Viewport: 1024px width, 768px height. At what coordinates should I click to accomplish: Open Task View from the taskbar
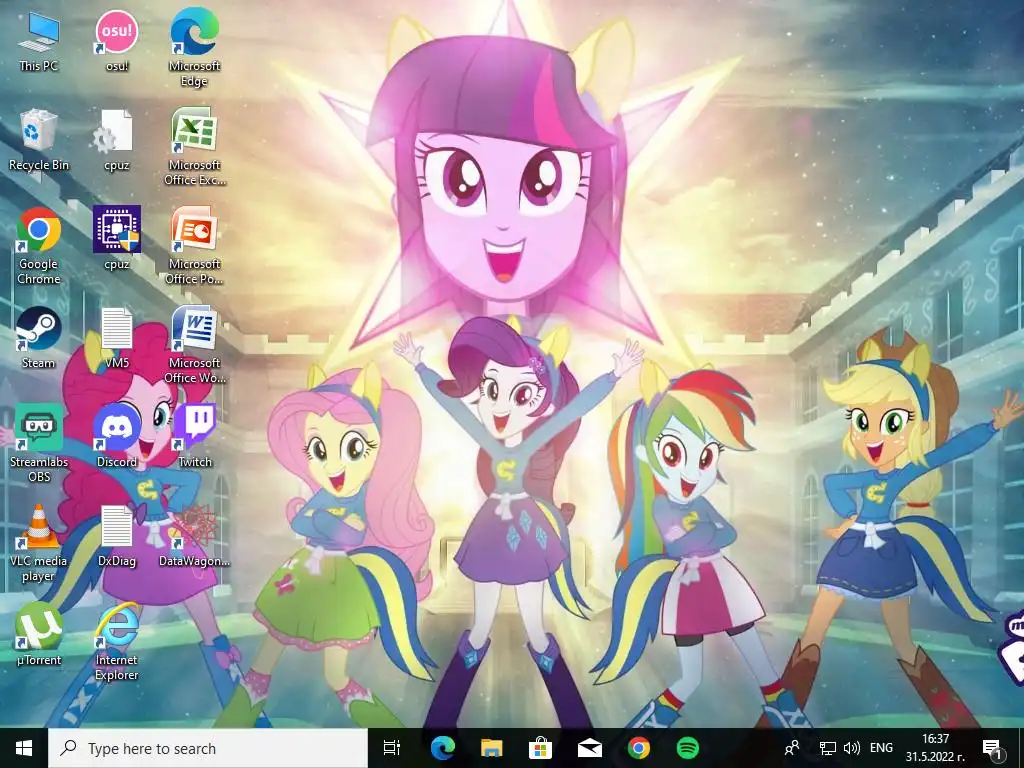[392, 748]
